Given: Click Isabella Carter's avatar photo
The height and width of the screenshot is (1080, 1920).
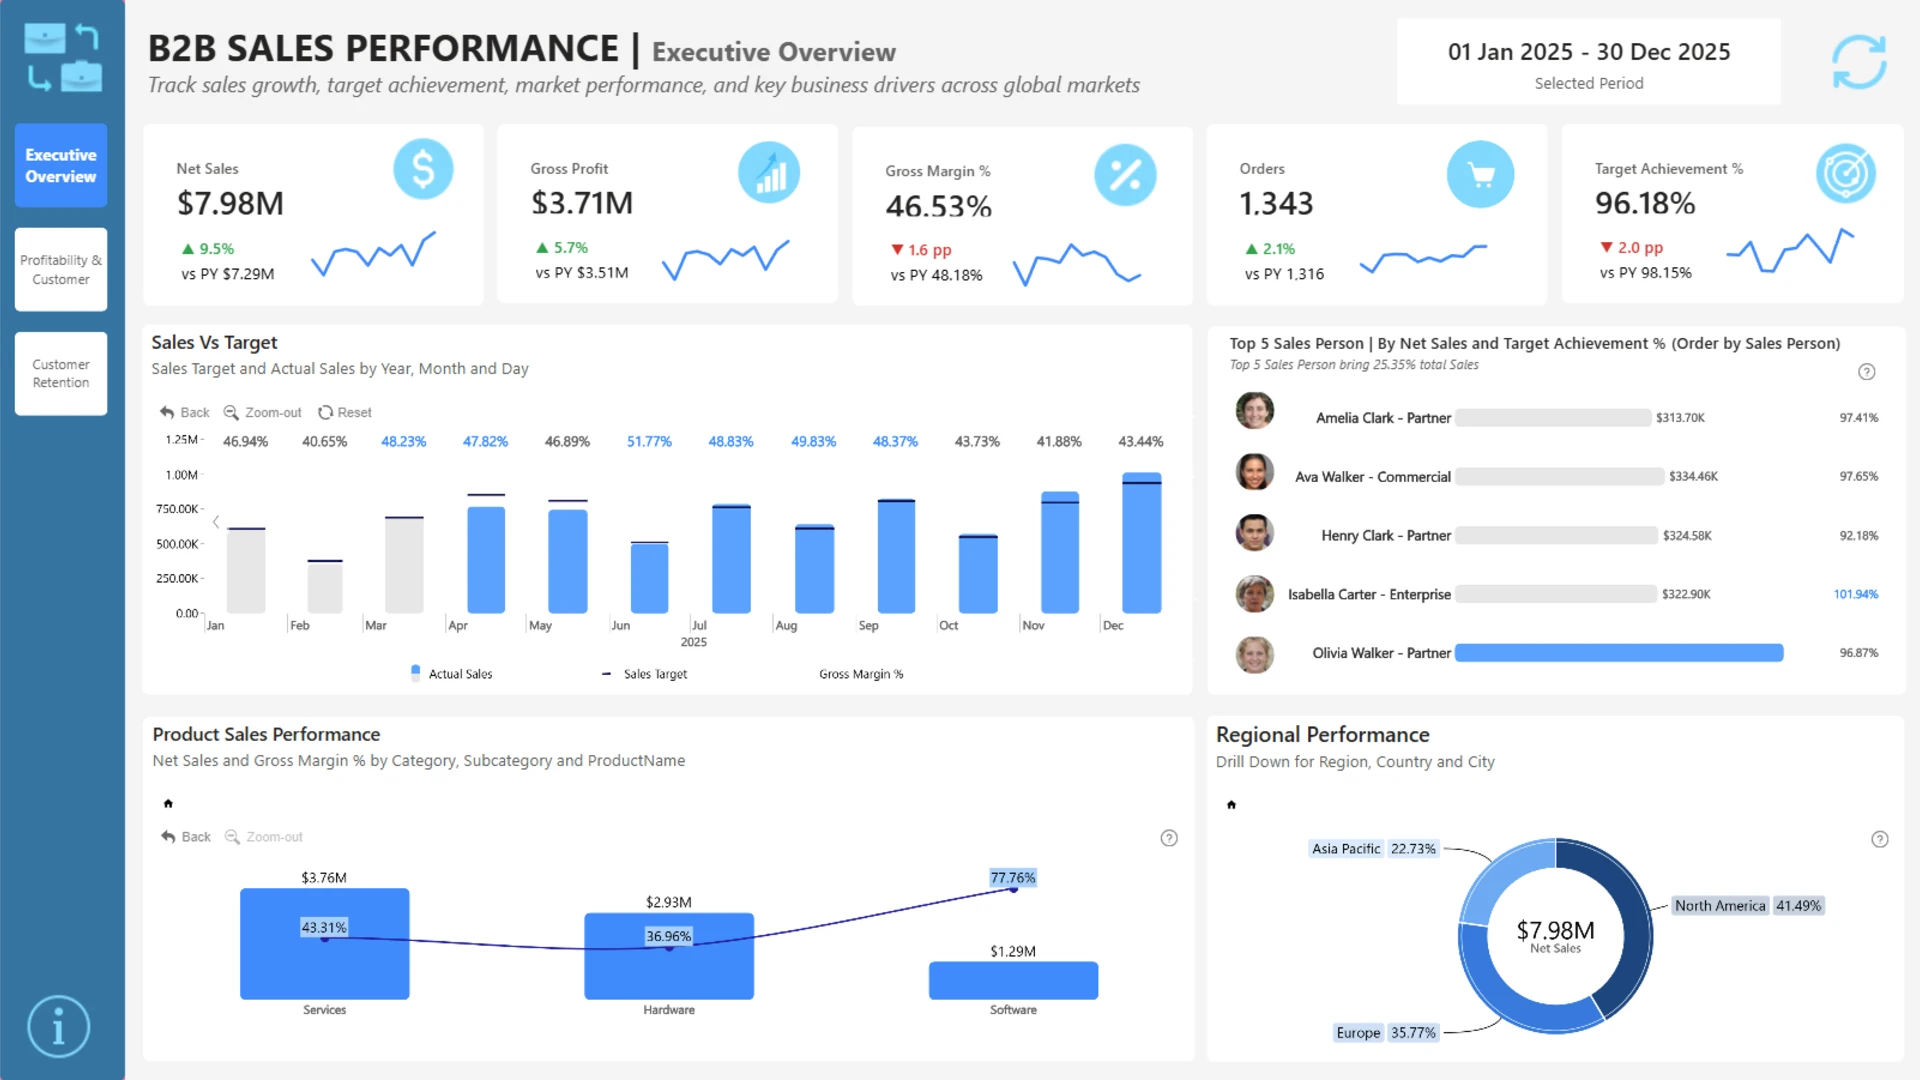Looking at the screenshot, I should pyautogui.click(x=1254, y=594).
